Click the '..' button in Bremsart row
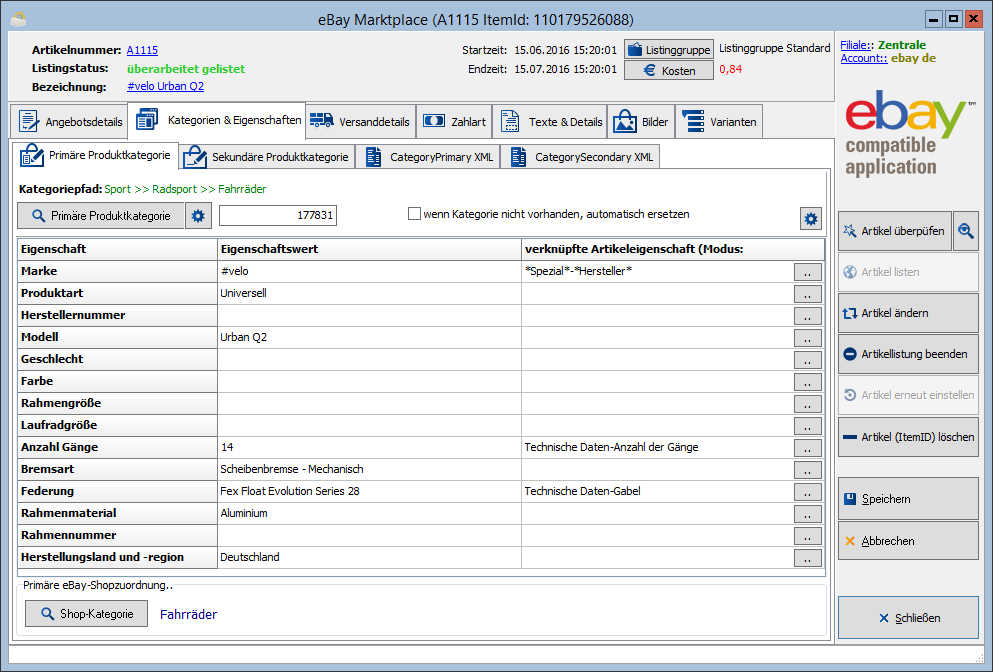The height and width of the screenshot is (672, 993). point(807,470)
